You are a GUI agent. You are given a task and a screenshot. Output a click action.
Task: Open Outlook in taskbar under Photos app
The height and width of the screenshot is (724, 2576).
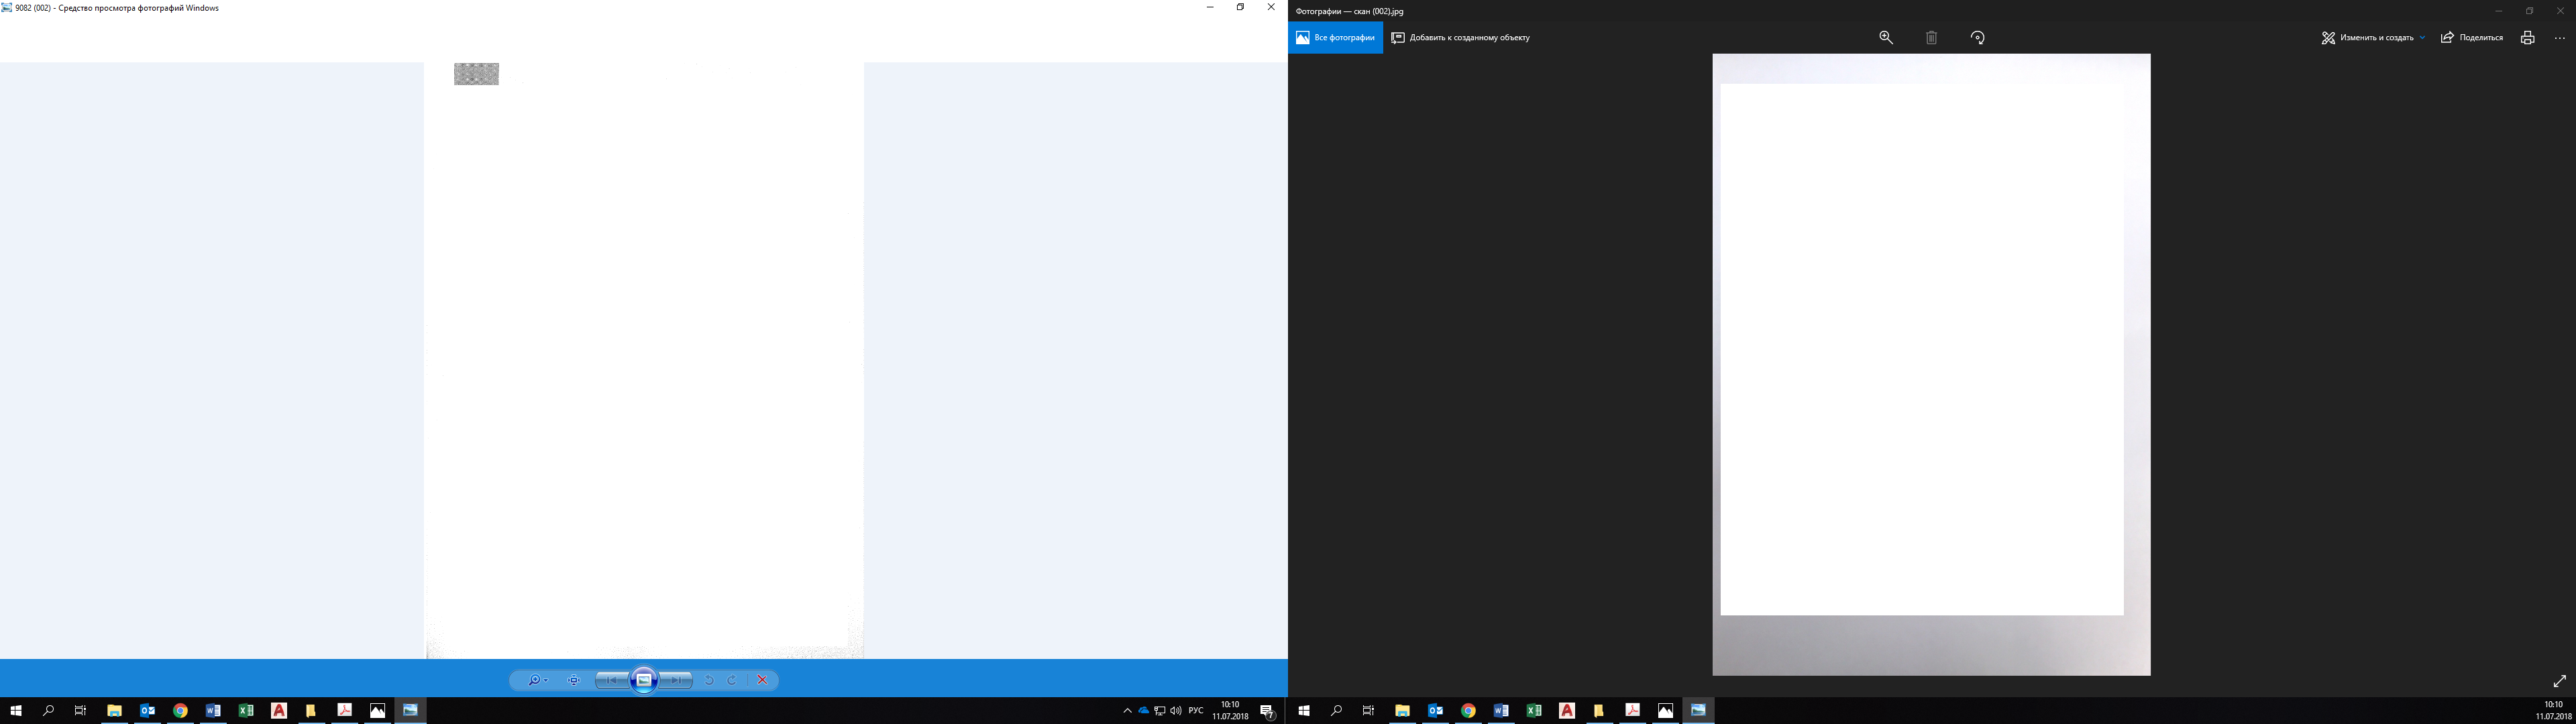click(1435, 711)
